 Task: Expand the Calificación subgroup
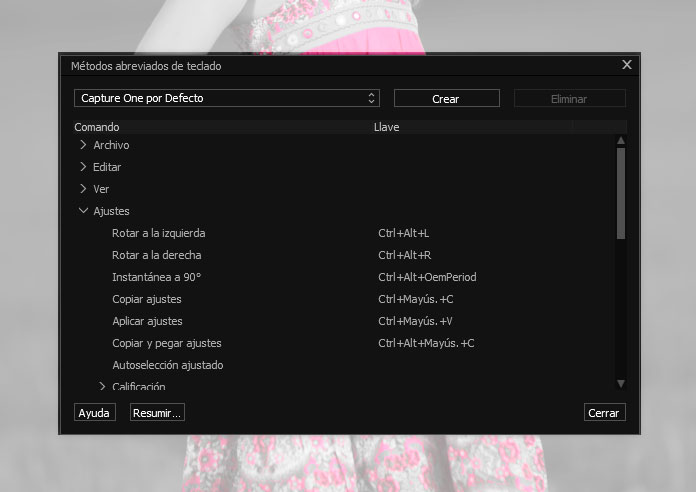point(102,386)
